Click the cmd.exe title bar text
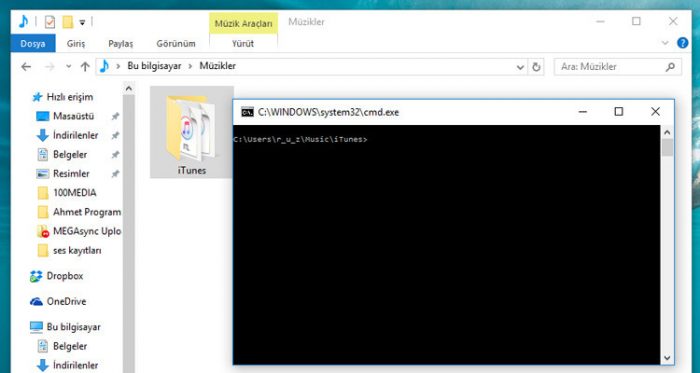700x373 pixels. (329, 112)
